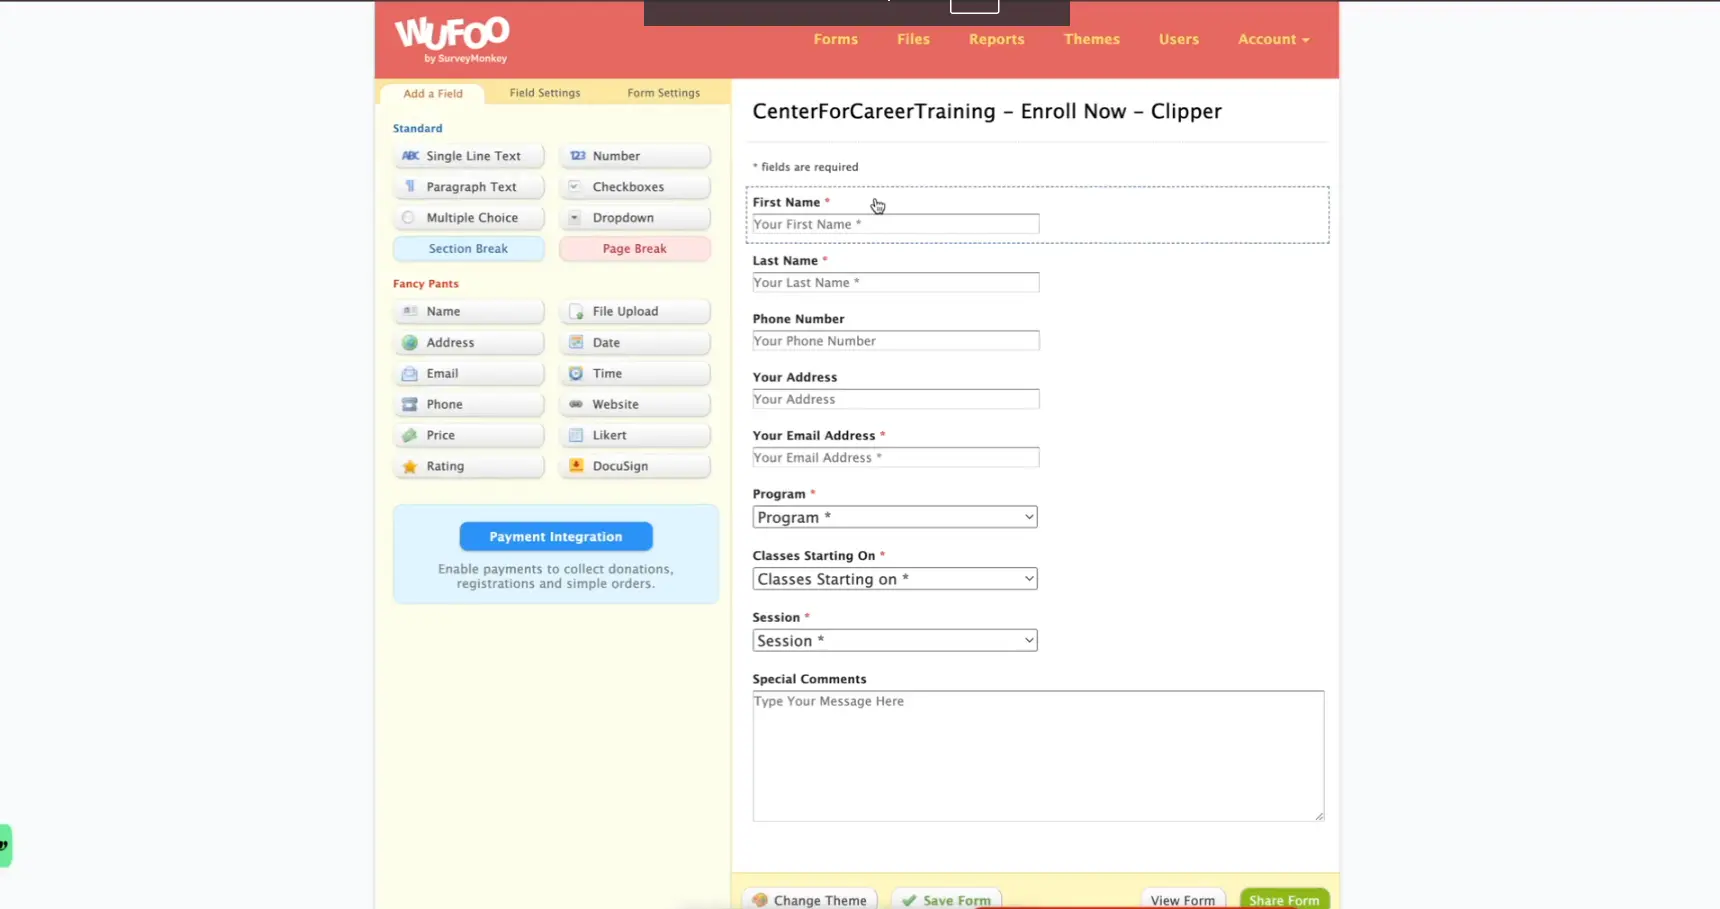This screenshot has height=909, width=1720.
Task: Click the DocuSign field icon
Action: coord(576,466)
